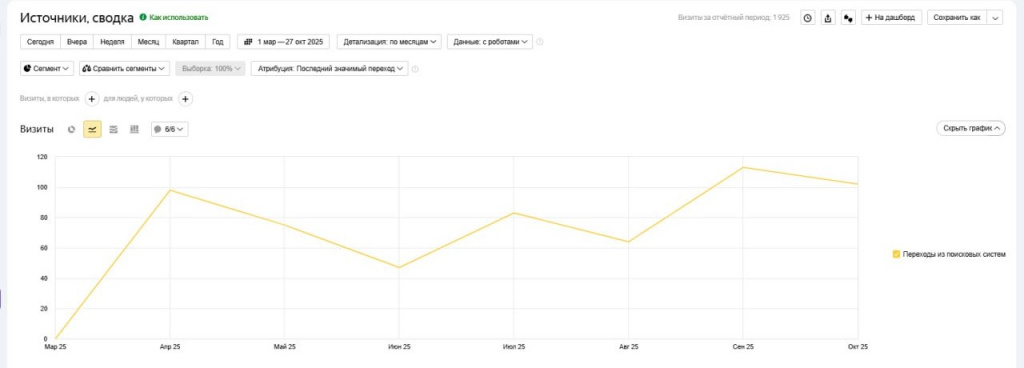Click plus next to Визиты, в которых
Screen dimensions: 1024x368
(91, 99)
